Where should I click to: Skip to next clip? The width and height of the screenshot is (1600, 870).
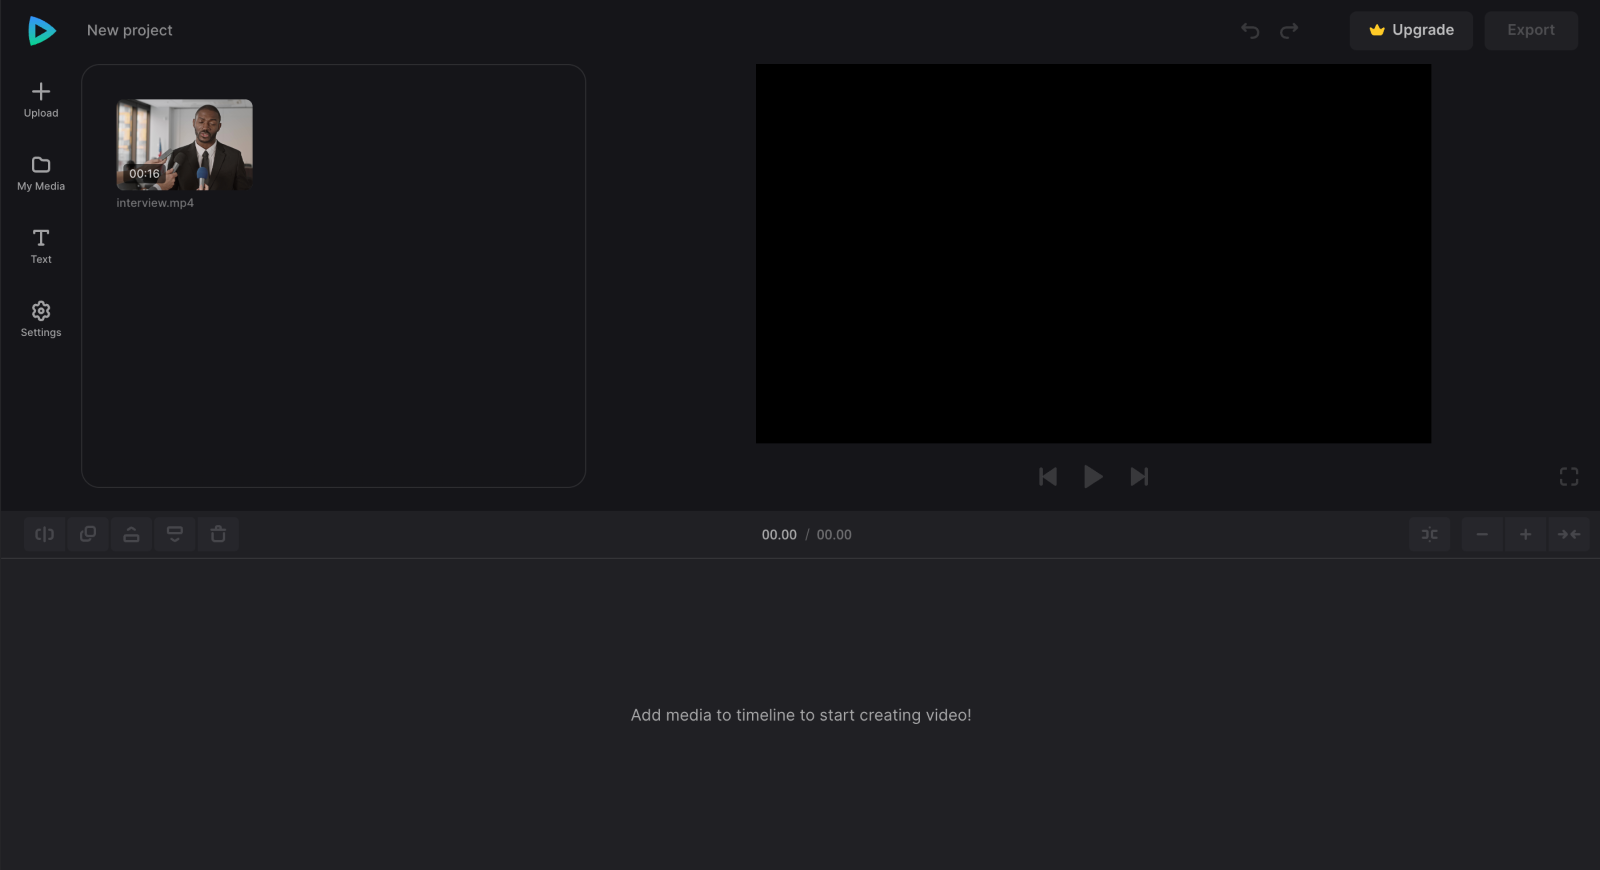(x=1139, y=477)
